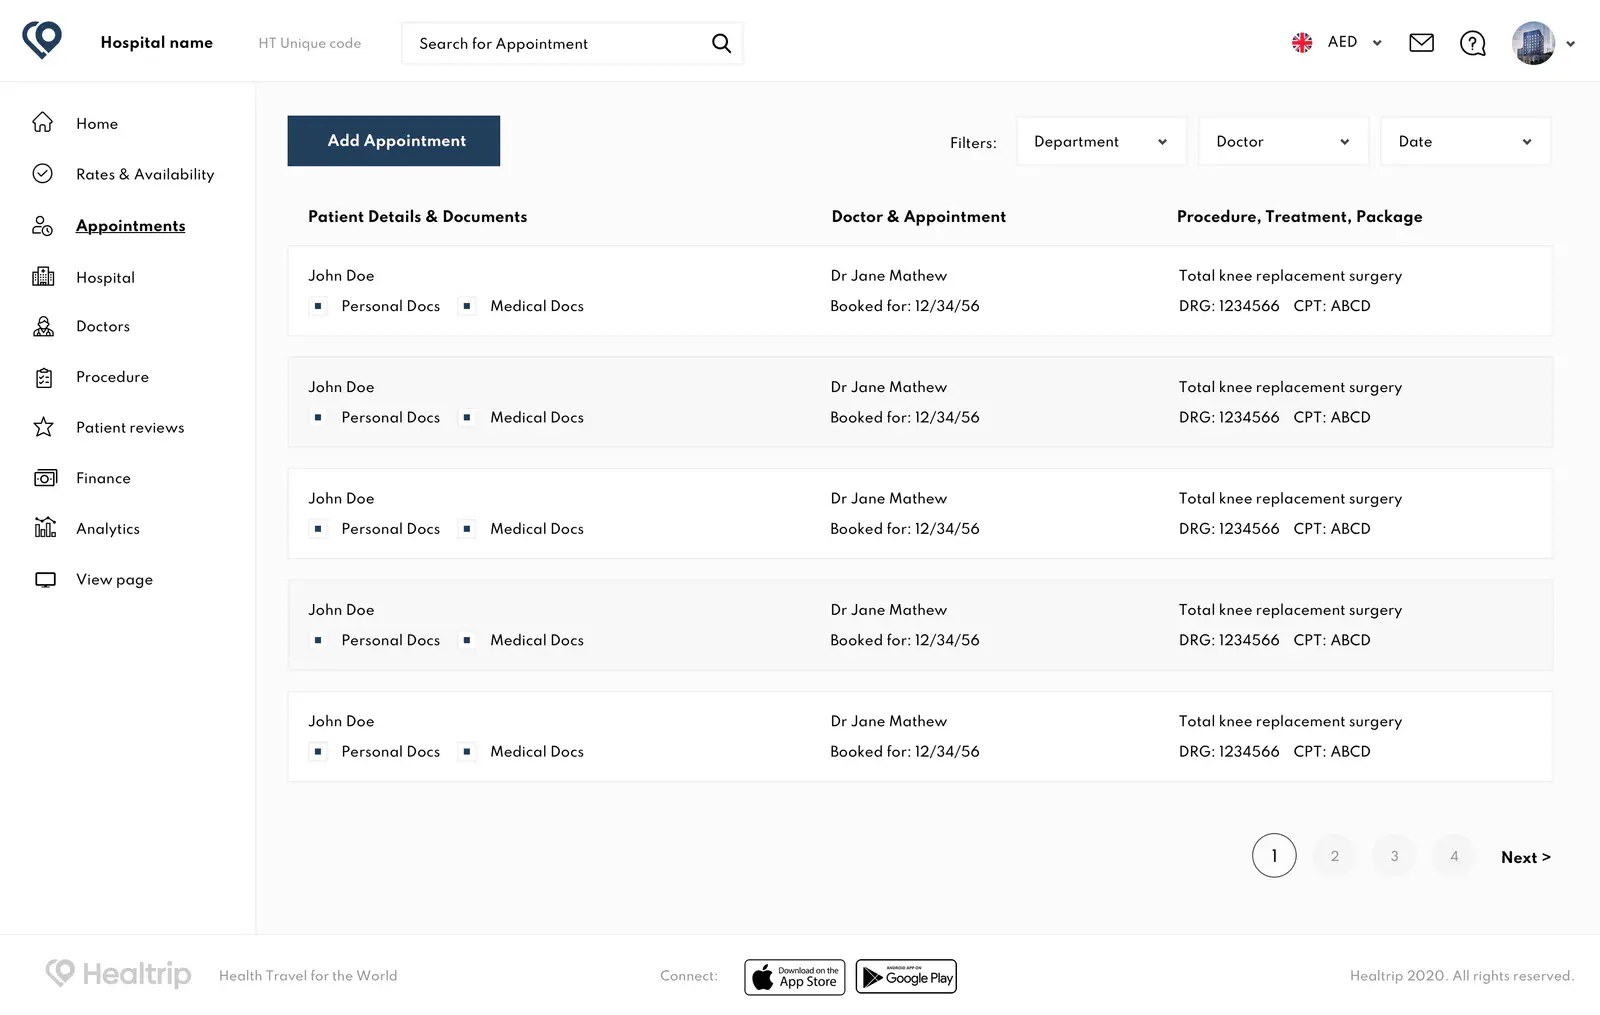Click the UK flag language icon

[1302, 43]
